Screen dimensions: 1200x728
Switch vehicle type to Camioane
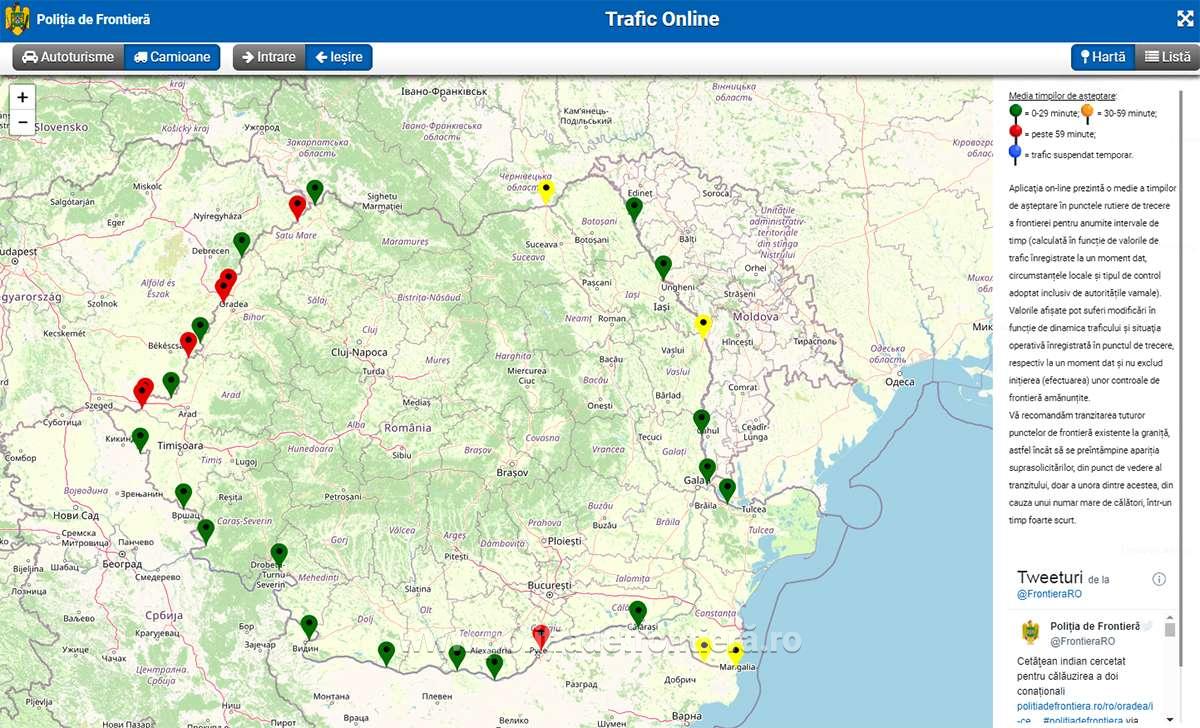click(172, 57)
